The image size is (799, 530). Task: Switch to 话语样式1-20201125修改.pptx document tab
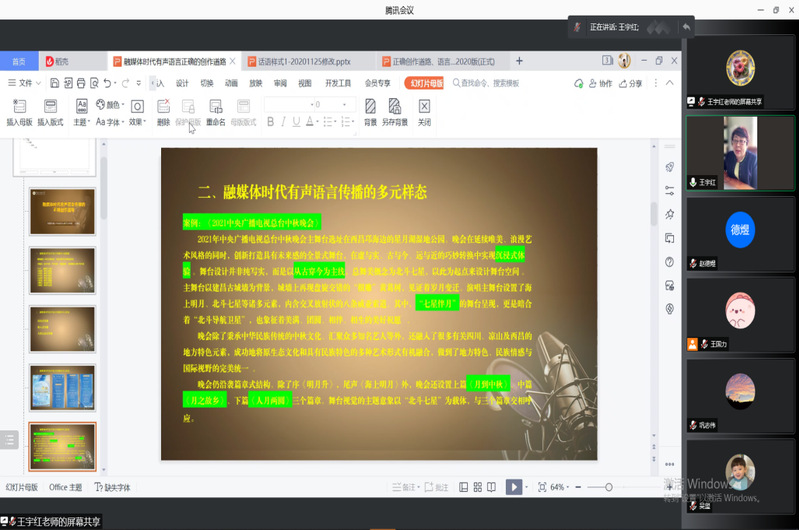(x=308, y=61)
